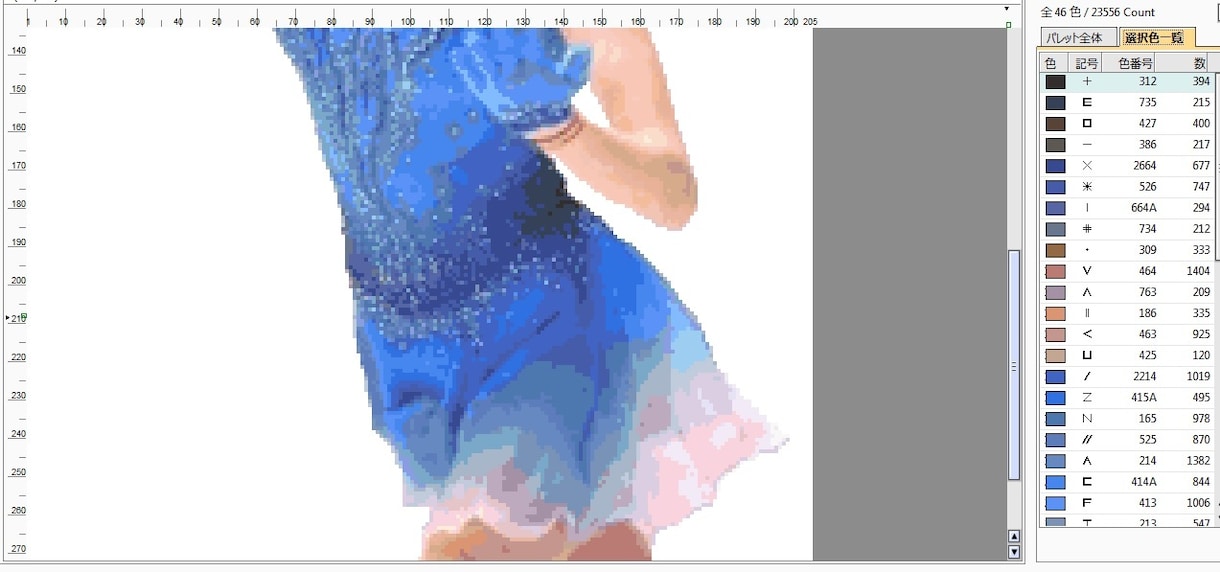This screenshot has height=572, width=1220.
Task: Click the tan swatch of color 309
Action: pos(1055,250)
